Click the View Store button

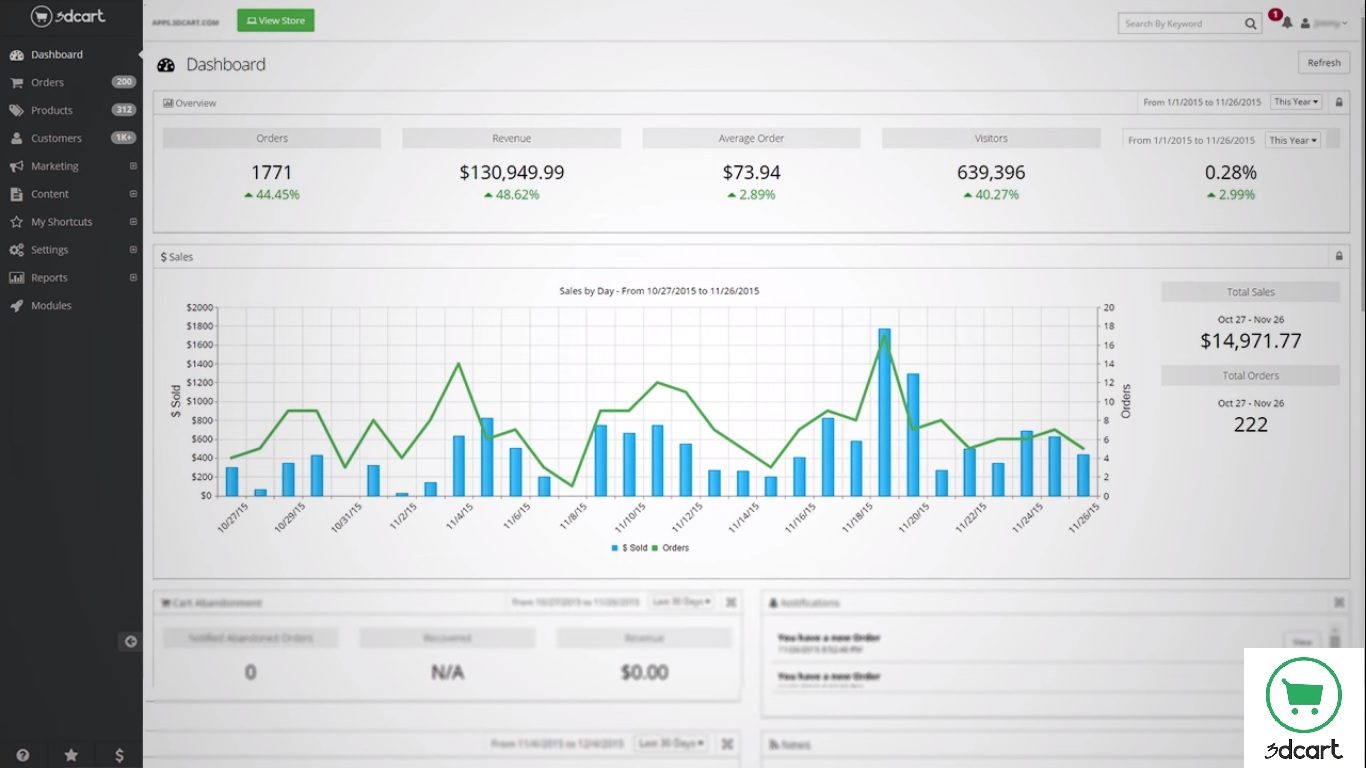[x=275, y=19]
